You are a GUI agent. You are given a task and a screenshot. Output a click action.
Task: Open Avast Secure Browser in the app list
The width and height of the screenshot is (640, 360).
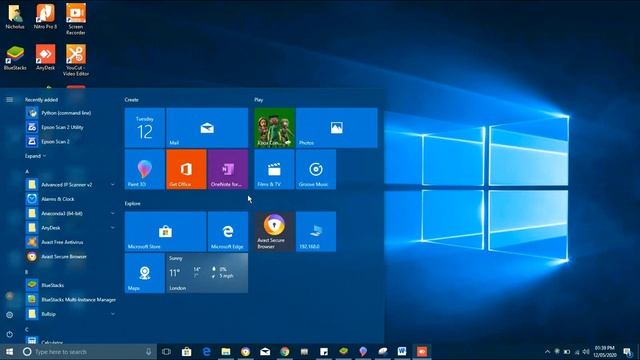tap(70, 256)
